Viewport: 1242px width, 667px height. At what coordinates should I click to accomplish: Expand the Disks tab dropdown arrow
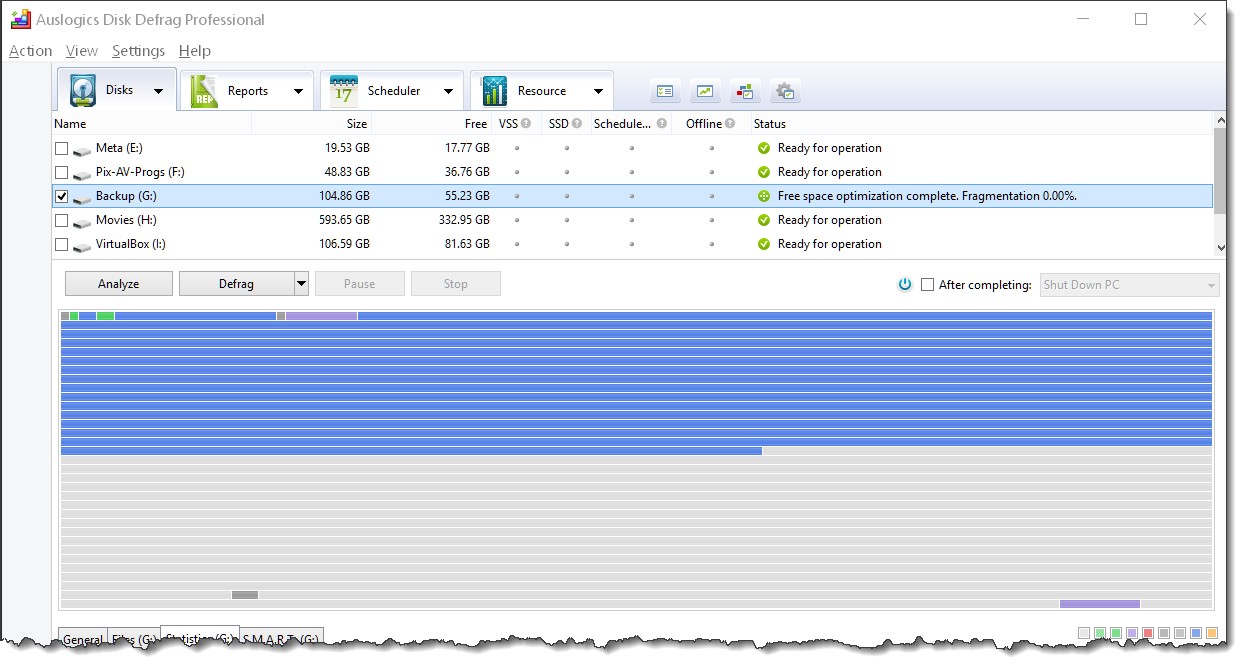pyautogui.click(x=158, y=91)
